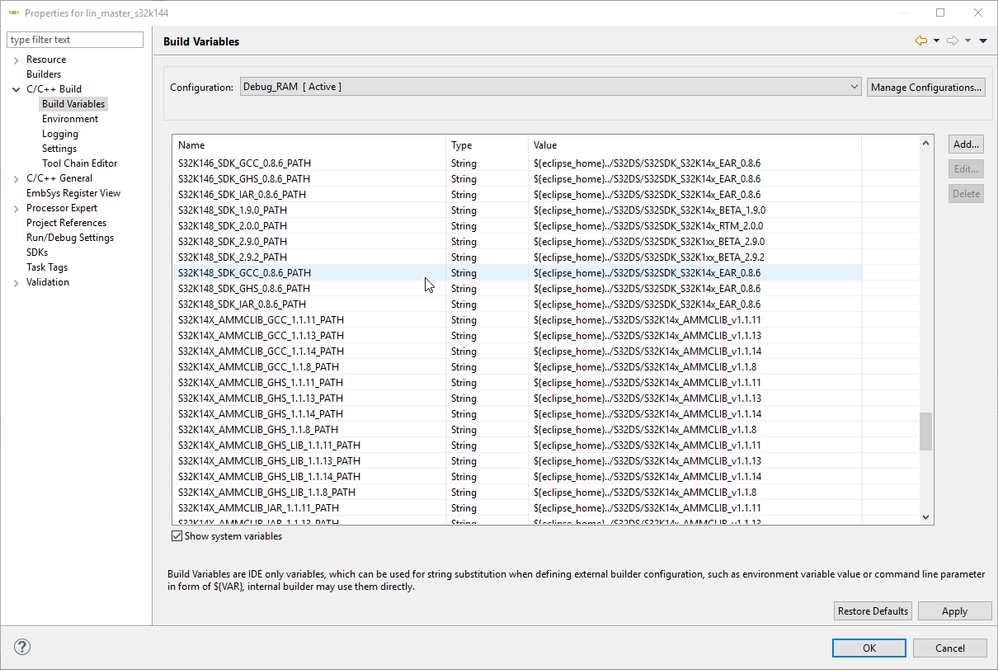Viewport: 998px width, 670px height.
Task: Collapse the C/C++ Build tree node
Action: coord(16,90)
